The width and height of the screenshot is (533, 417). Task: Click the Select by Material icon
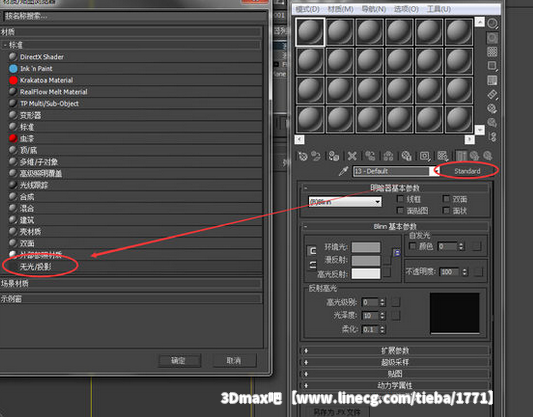point(492,122)
